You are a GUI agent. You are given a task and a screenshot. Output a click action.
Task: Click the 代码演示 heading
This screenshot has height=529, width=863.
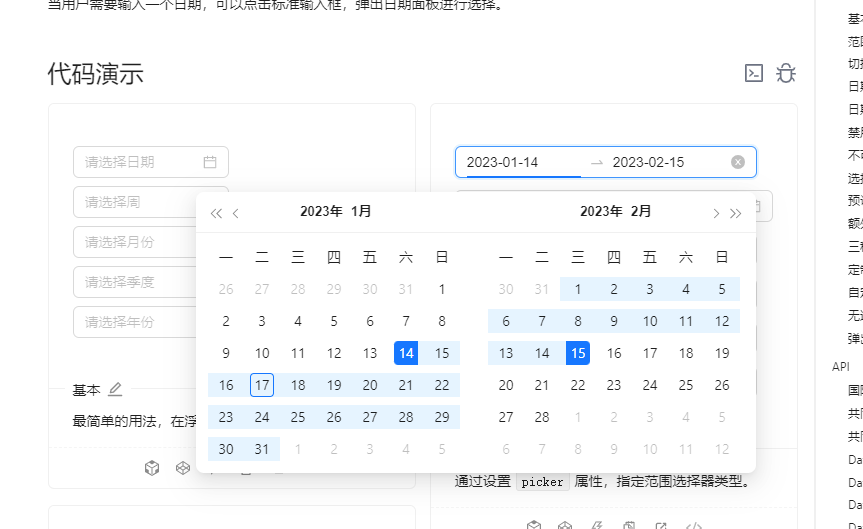(95, 73)
